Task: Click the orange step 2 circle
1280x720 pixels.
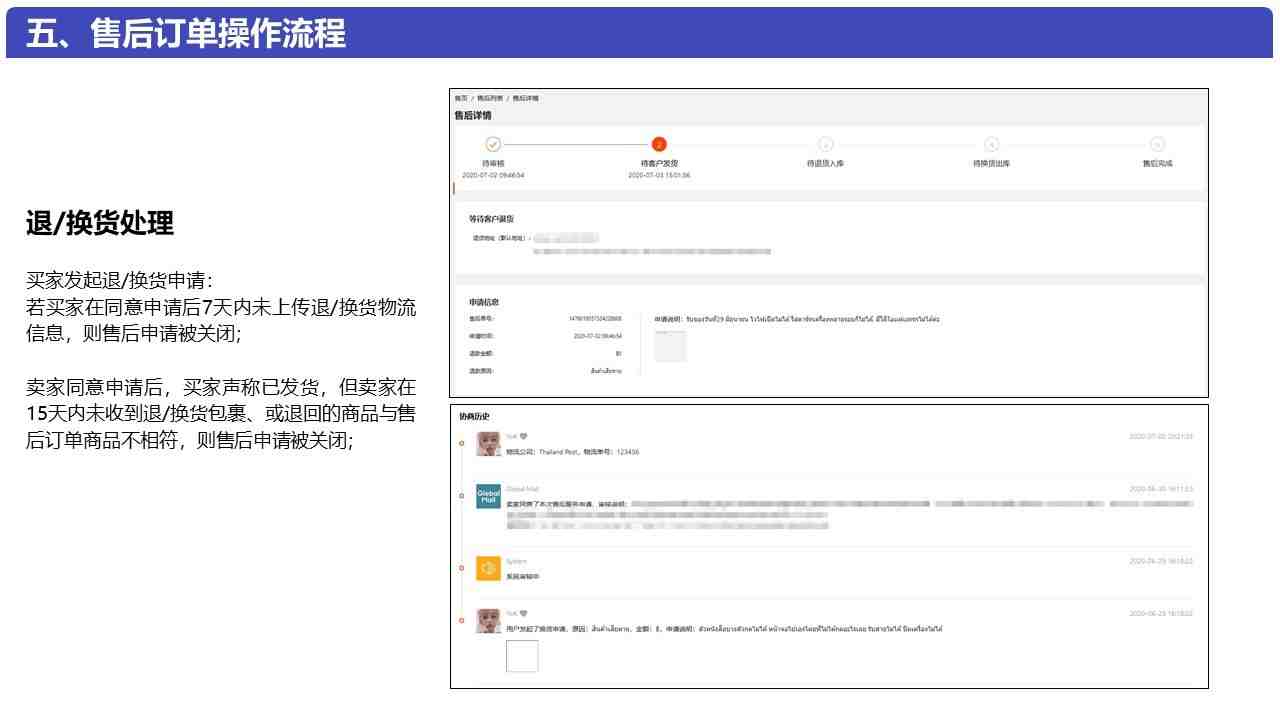Action: point(659,145)
